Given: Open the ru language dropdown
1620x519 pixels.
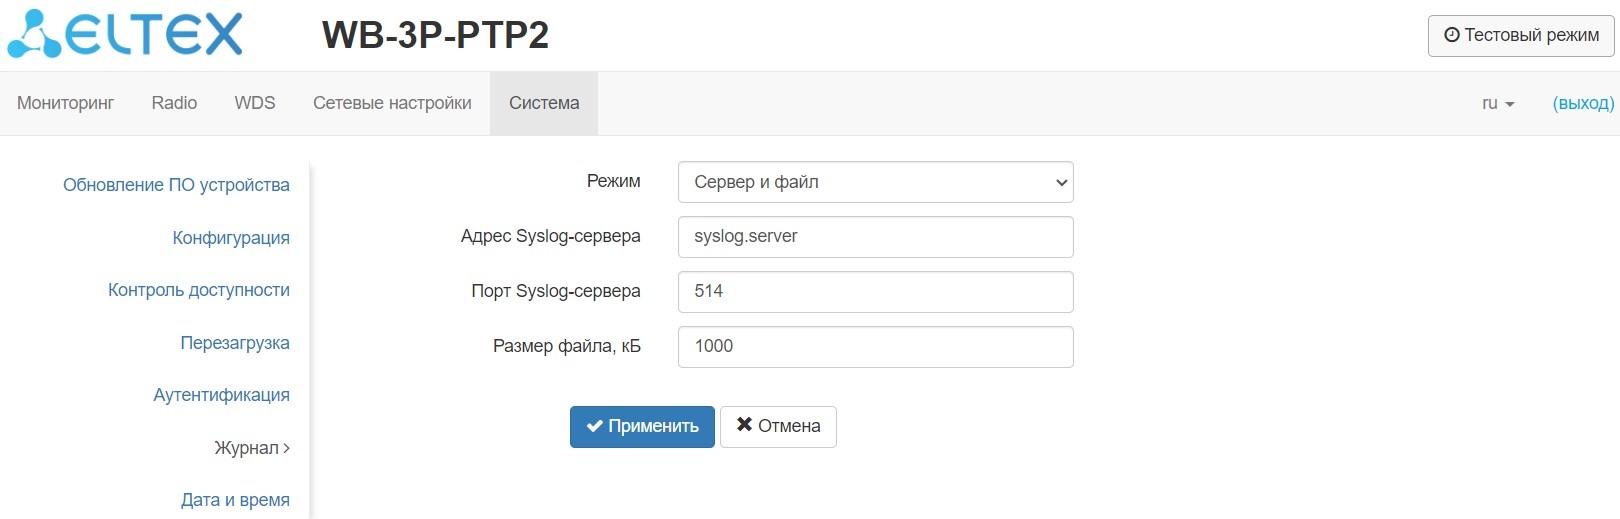Looking at the screenshot, I should pos(1497,103).
